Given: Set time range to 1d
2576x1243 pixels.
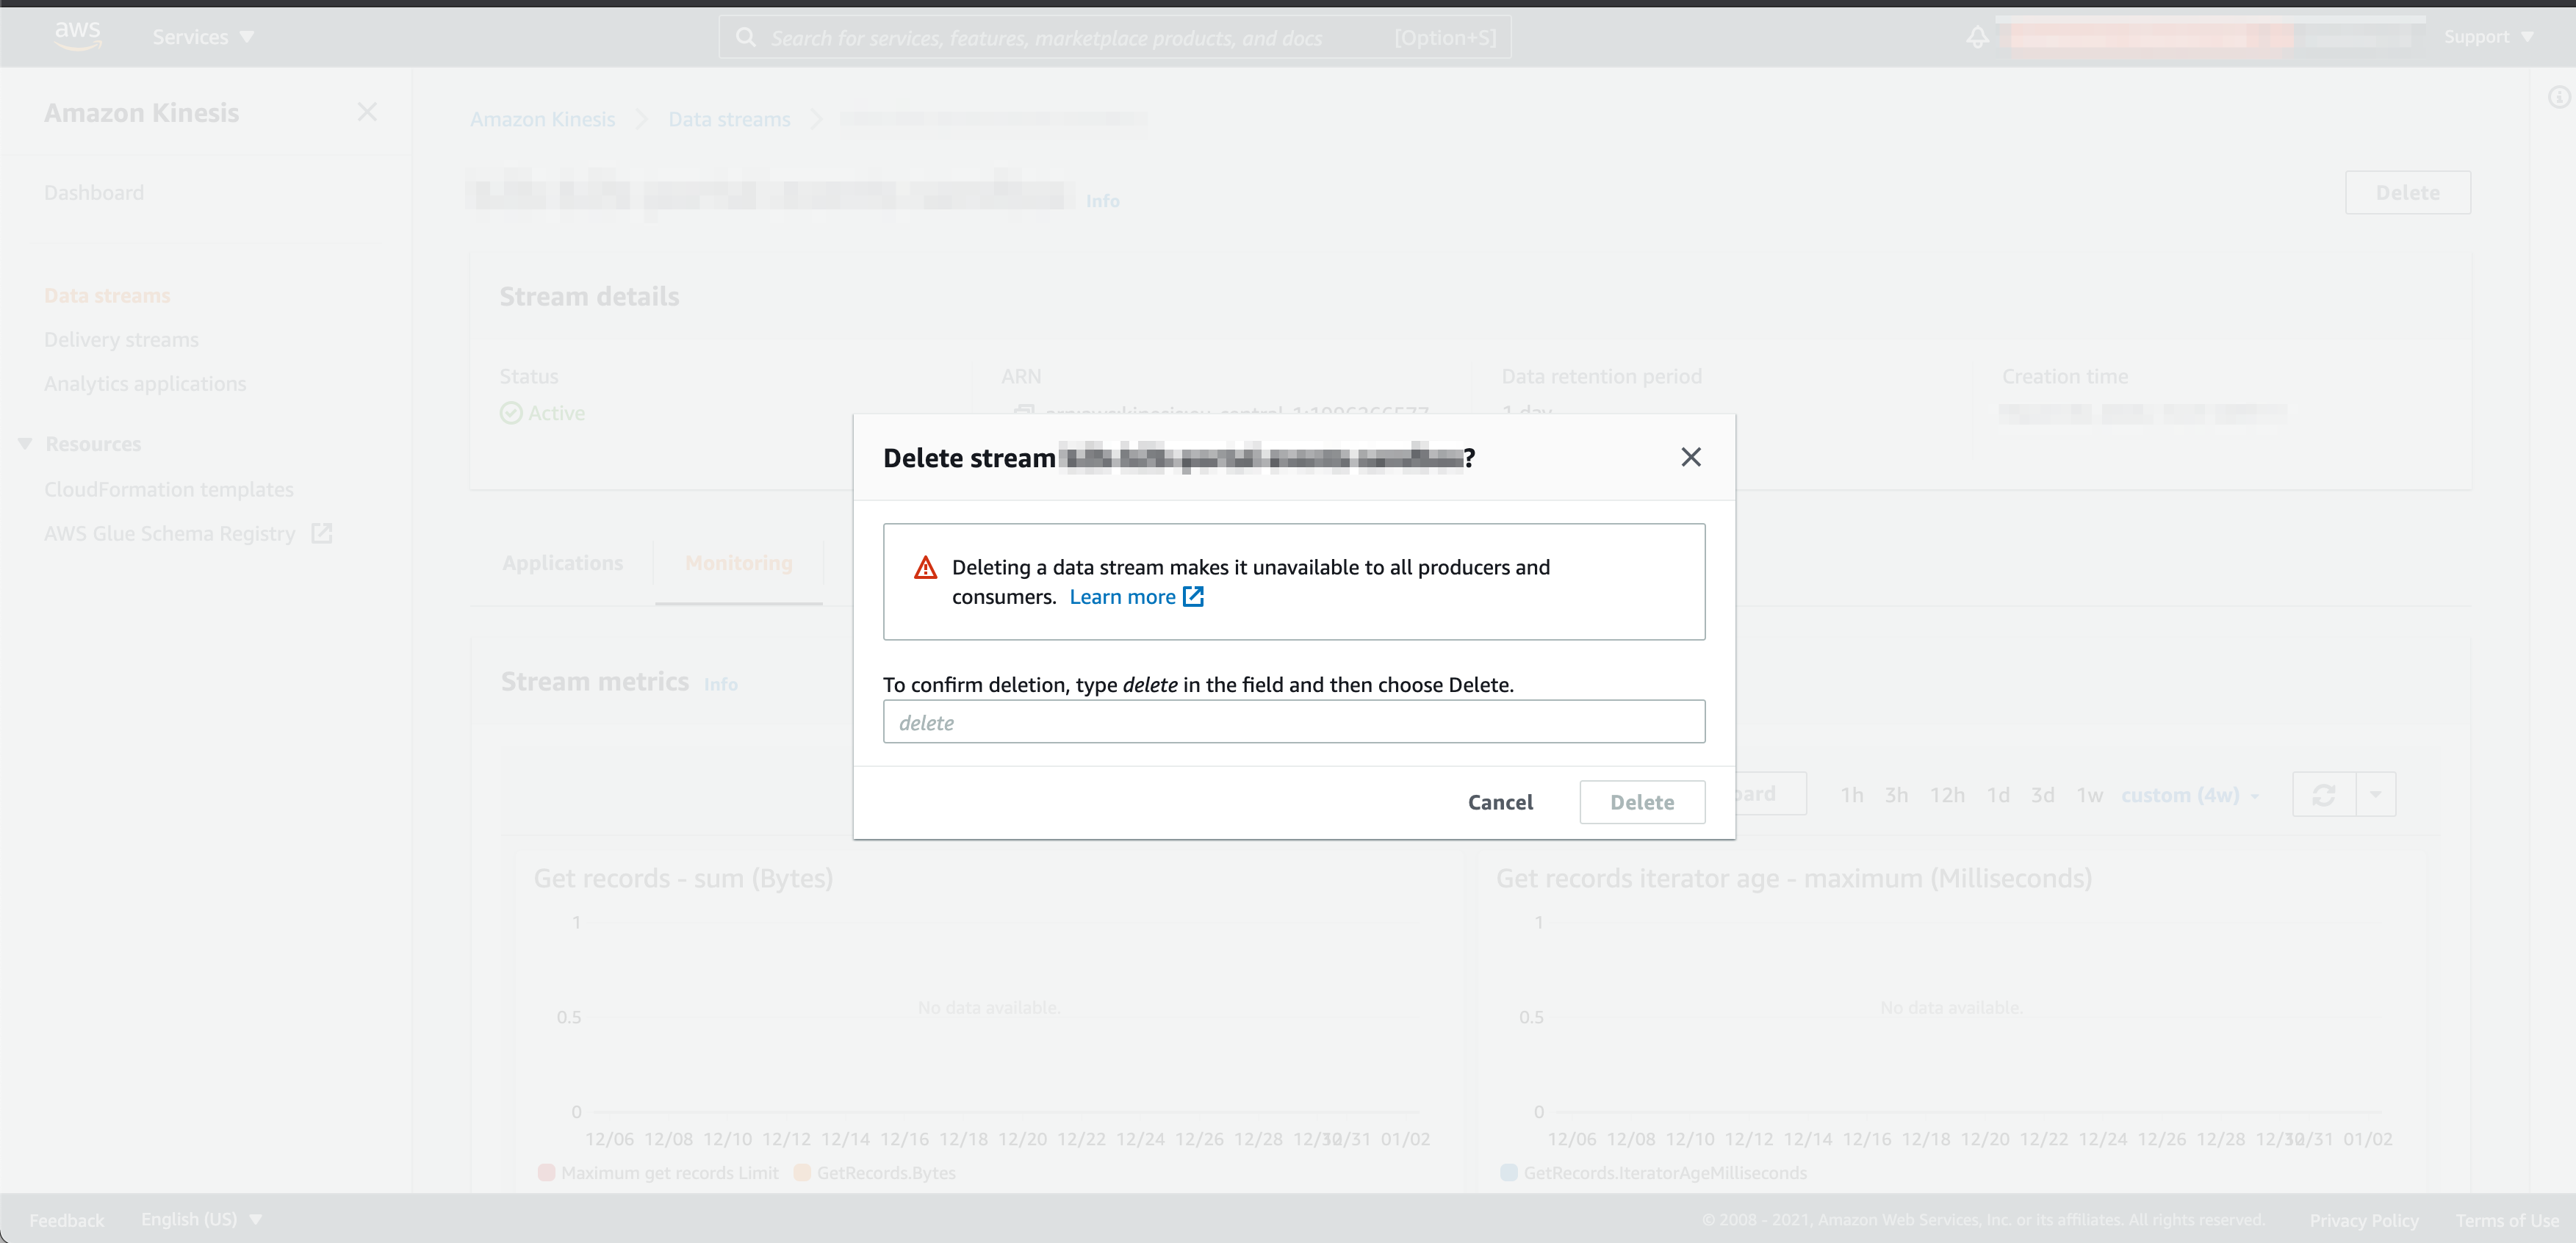Looking at the screenshot, I should pyautogui.click(x=1998, y=795).
